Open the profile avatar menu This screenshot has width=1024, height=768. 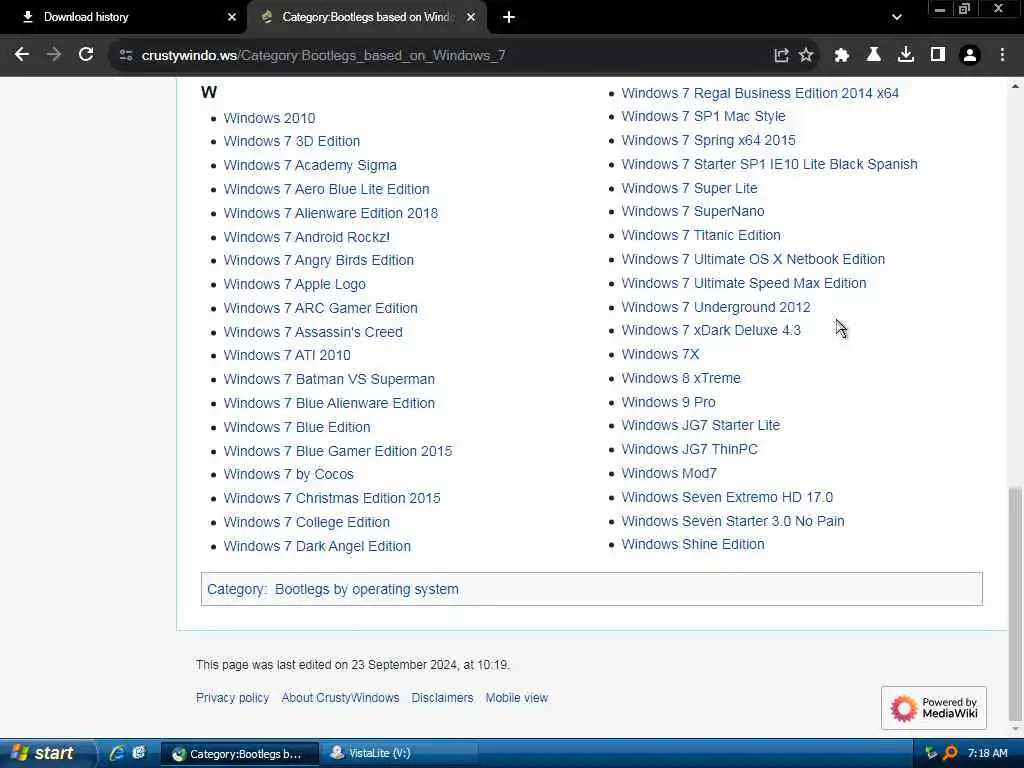pyautogui.click(x=970, y=56)
